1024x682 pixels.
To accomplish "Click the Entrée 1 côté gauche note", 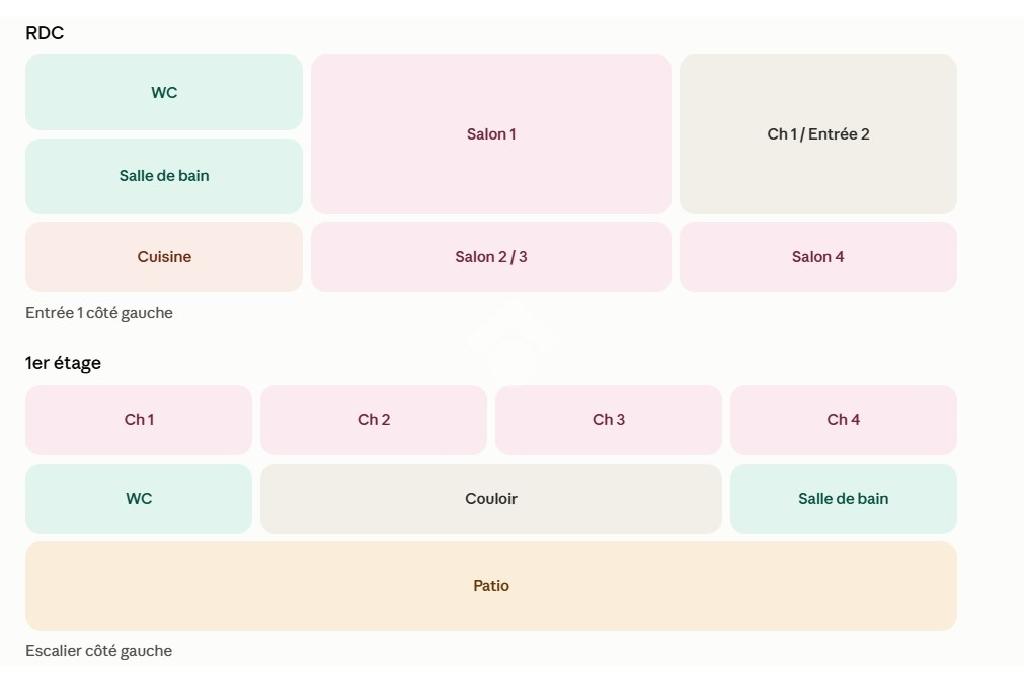I will (99, 313).
